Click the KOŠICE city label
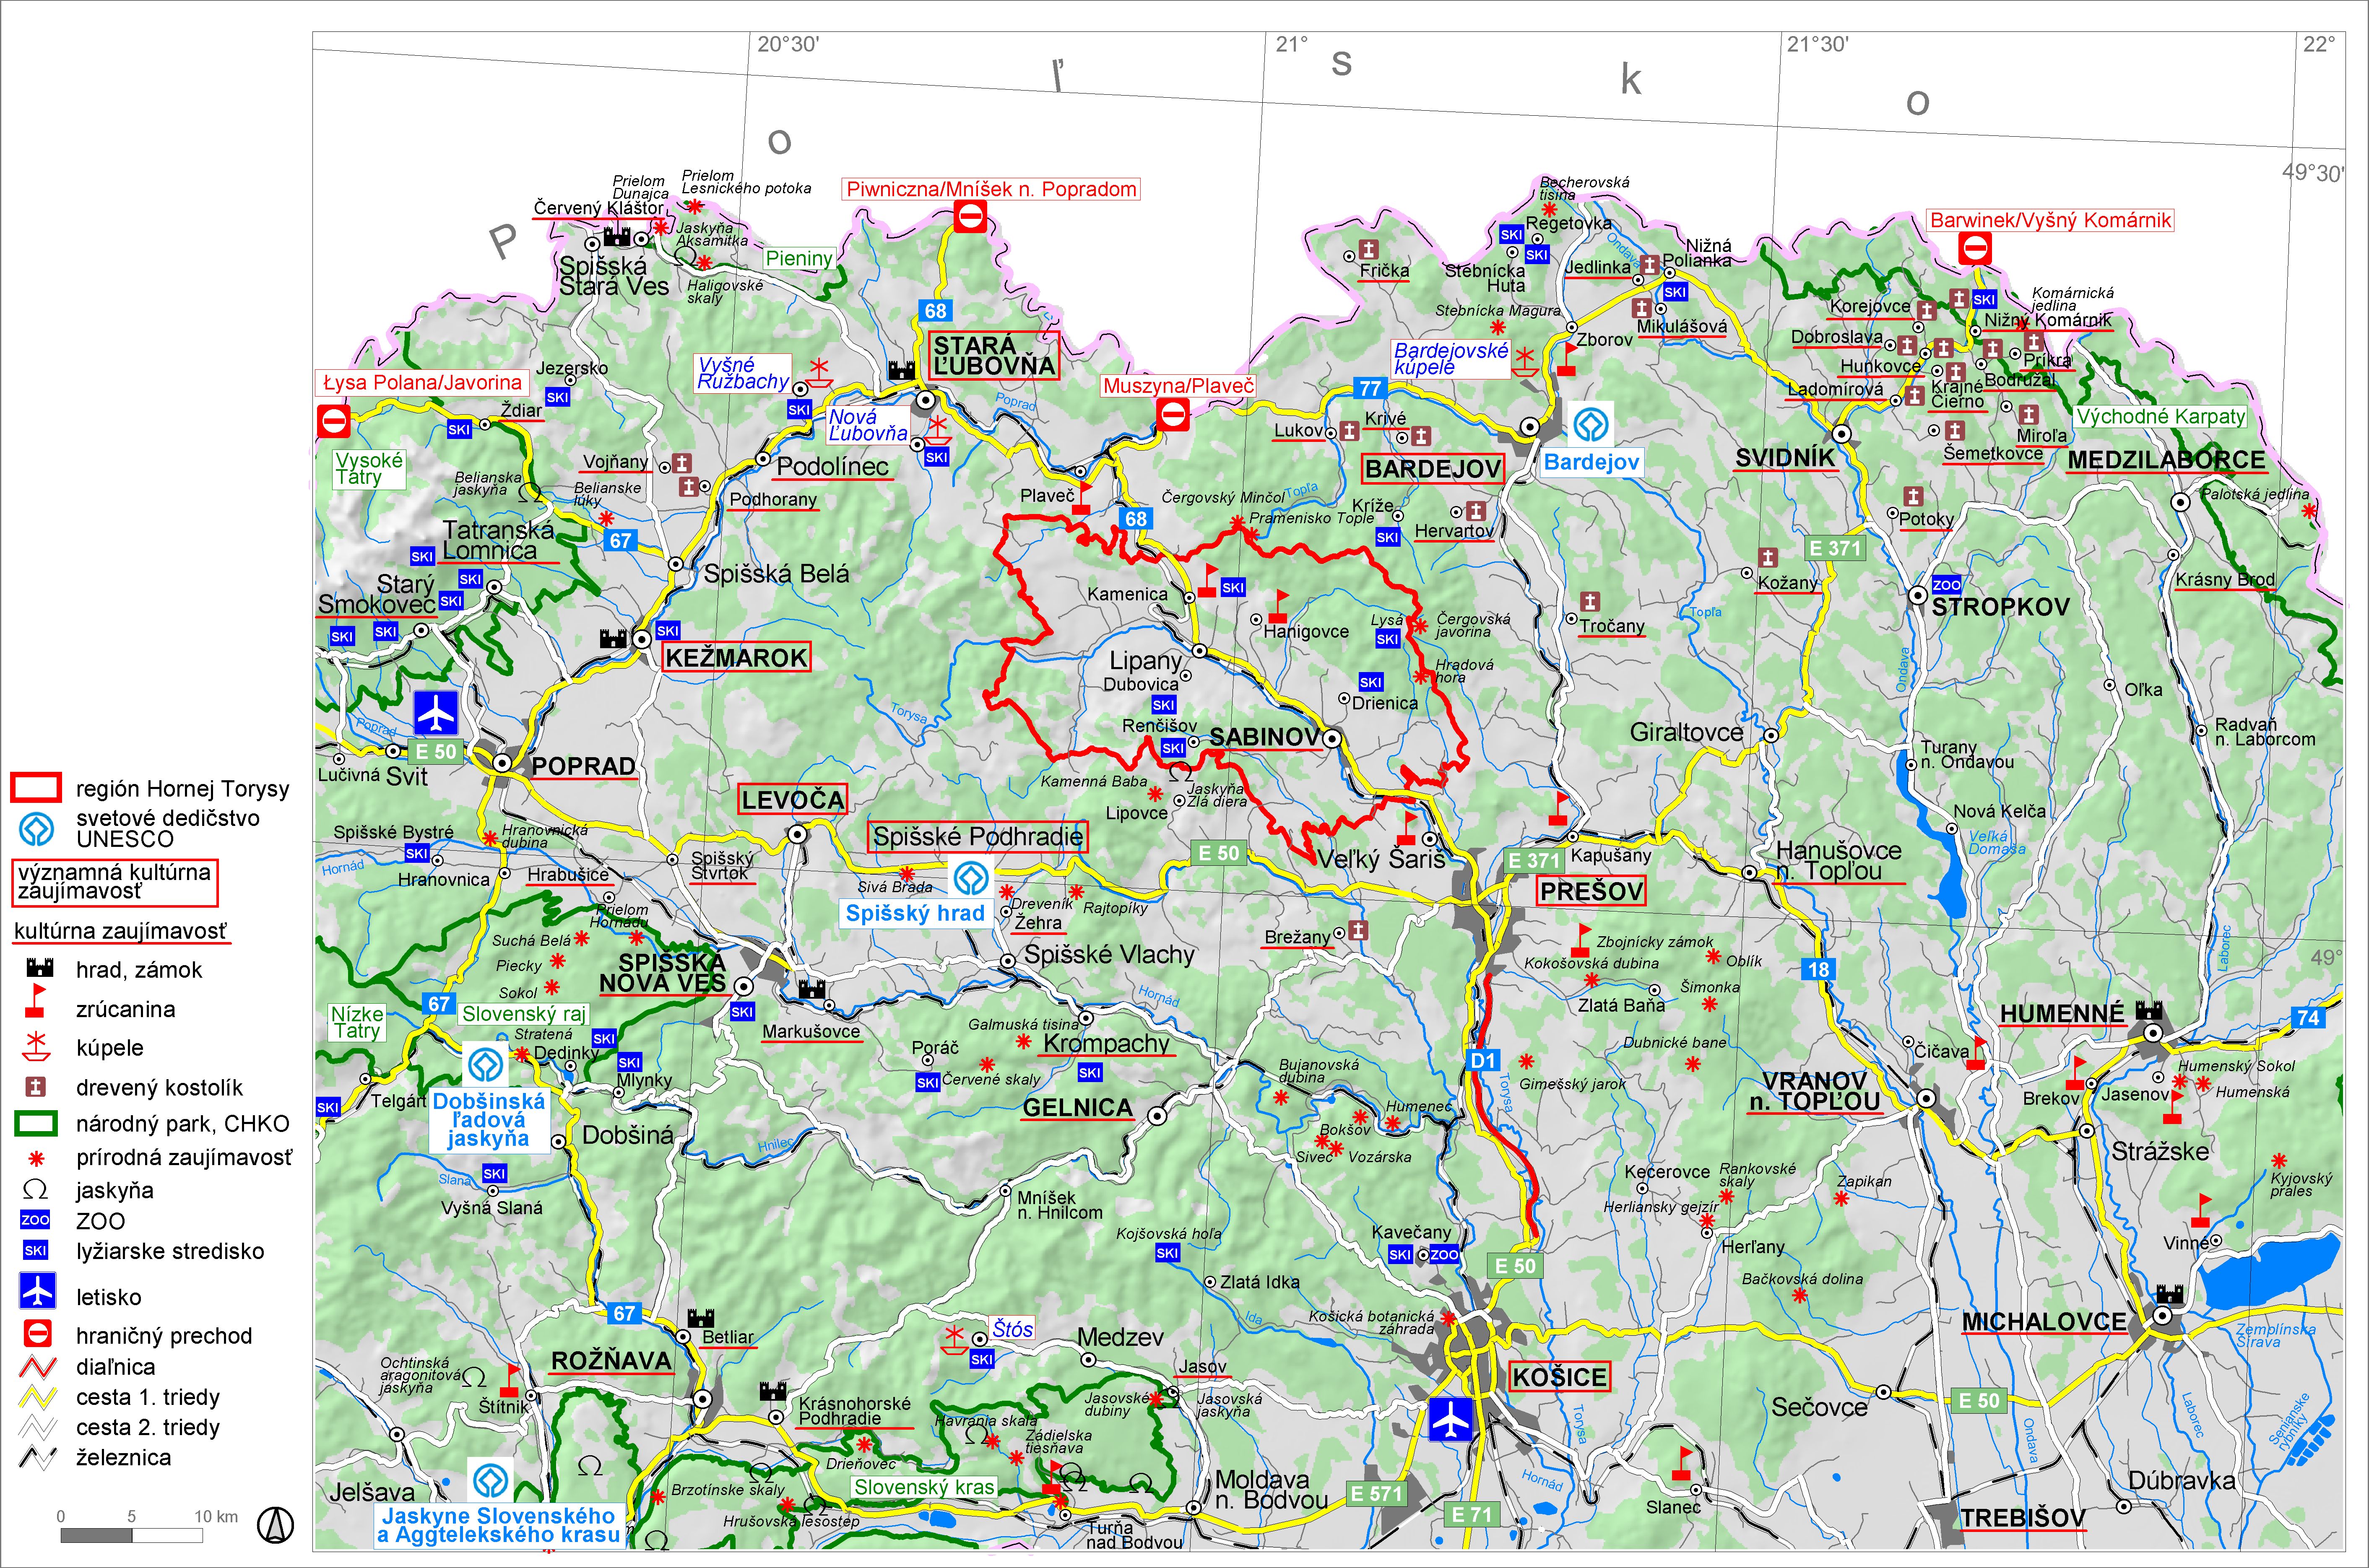 (x=1559, y=1377)
